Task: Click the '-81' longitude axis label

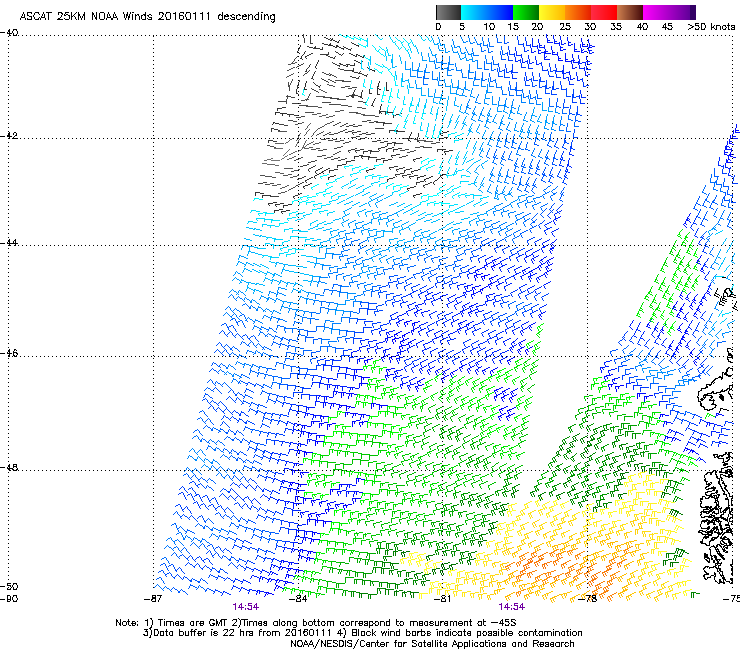Action: [x=442, y=599]
